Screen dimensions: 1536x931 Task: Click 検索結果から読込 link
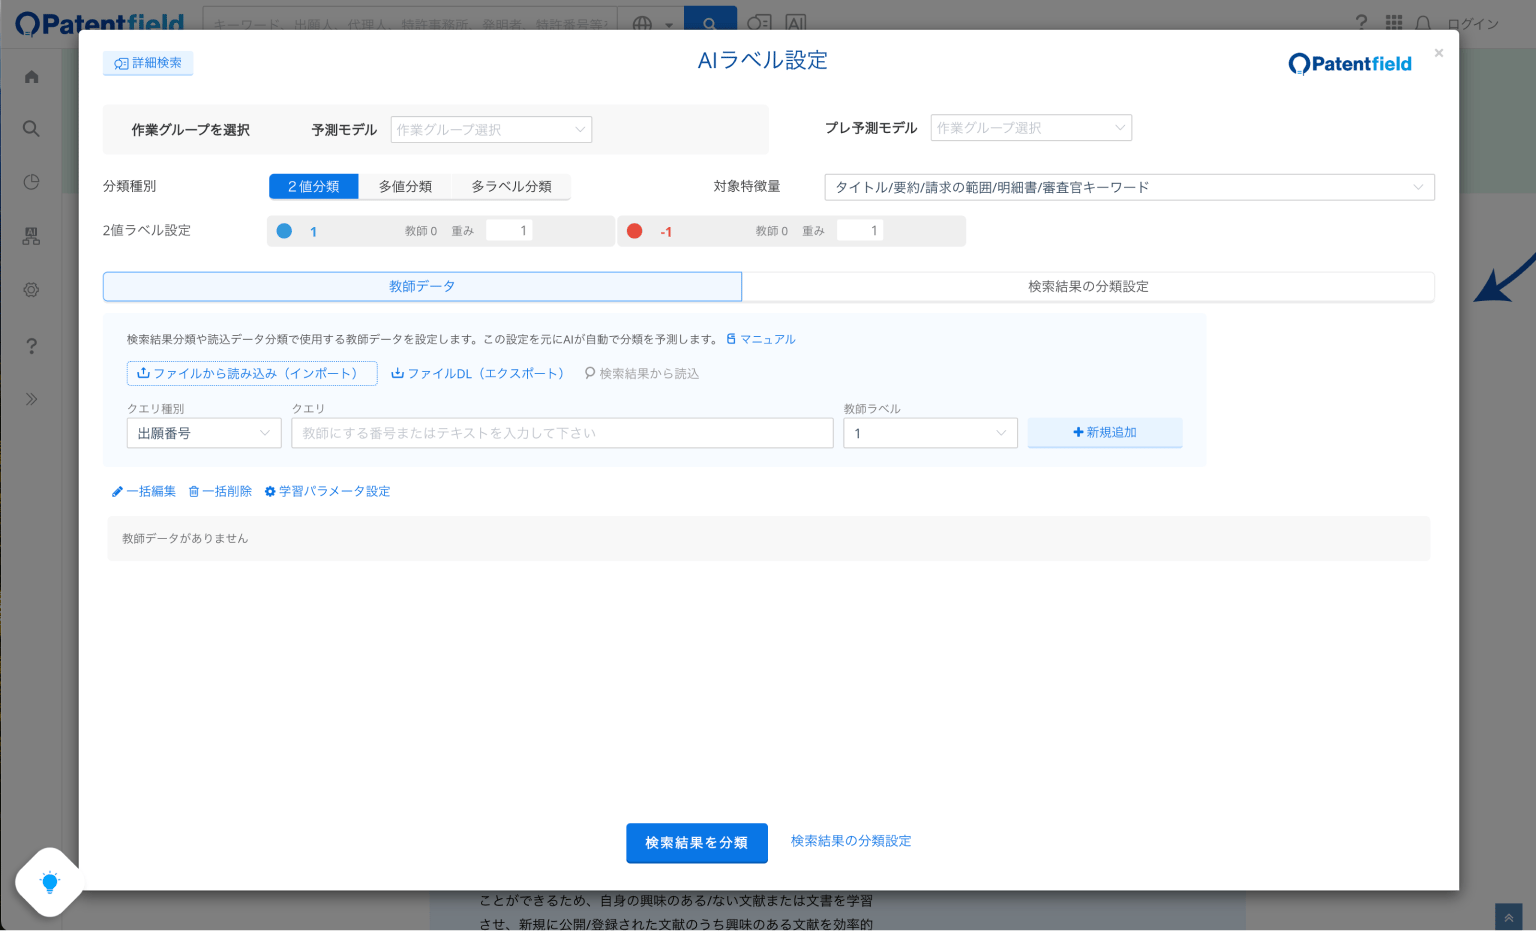[x=642, y=373]
